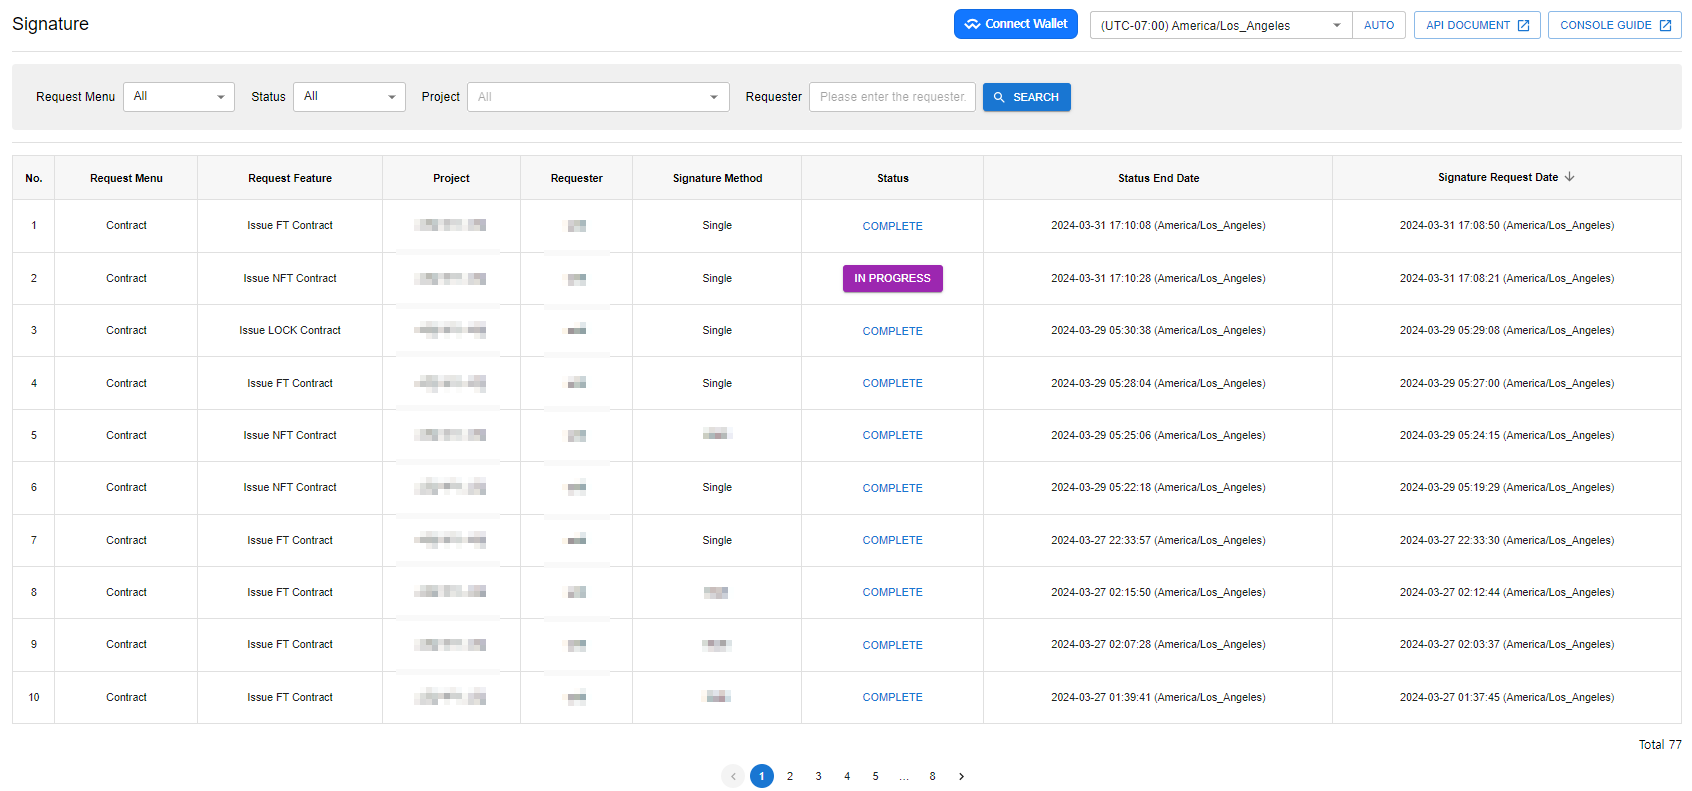The width and height of the screenshot is (1692, 791).
Task: Open COMPLETE status link in row 7
Action: (x=893, y=540)
